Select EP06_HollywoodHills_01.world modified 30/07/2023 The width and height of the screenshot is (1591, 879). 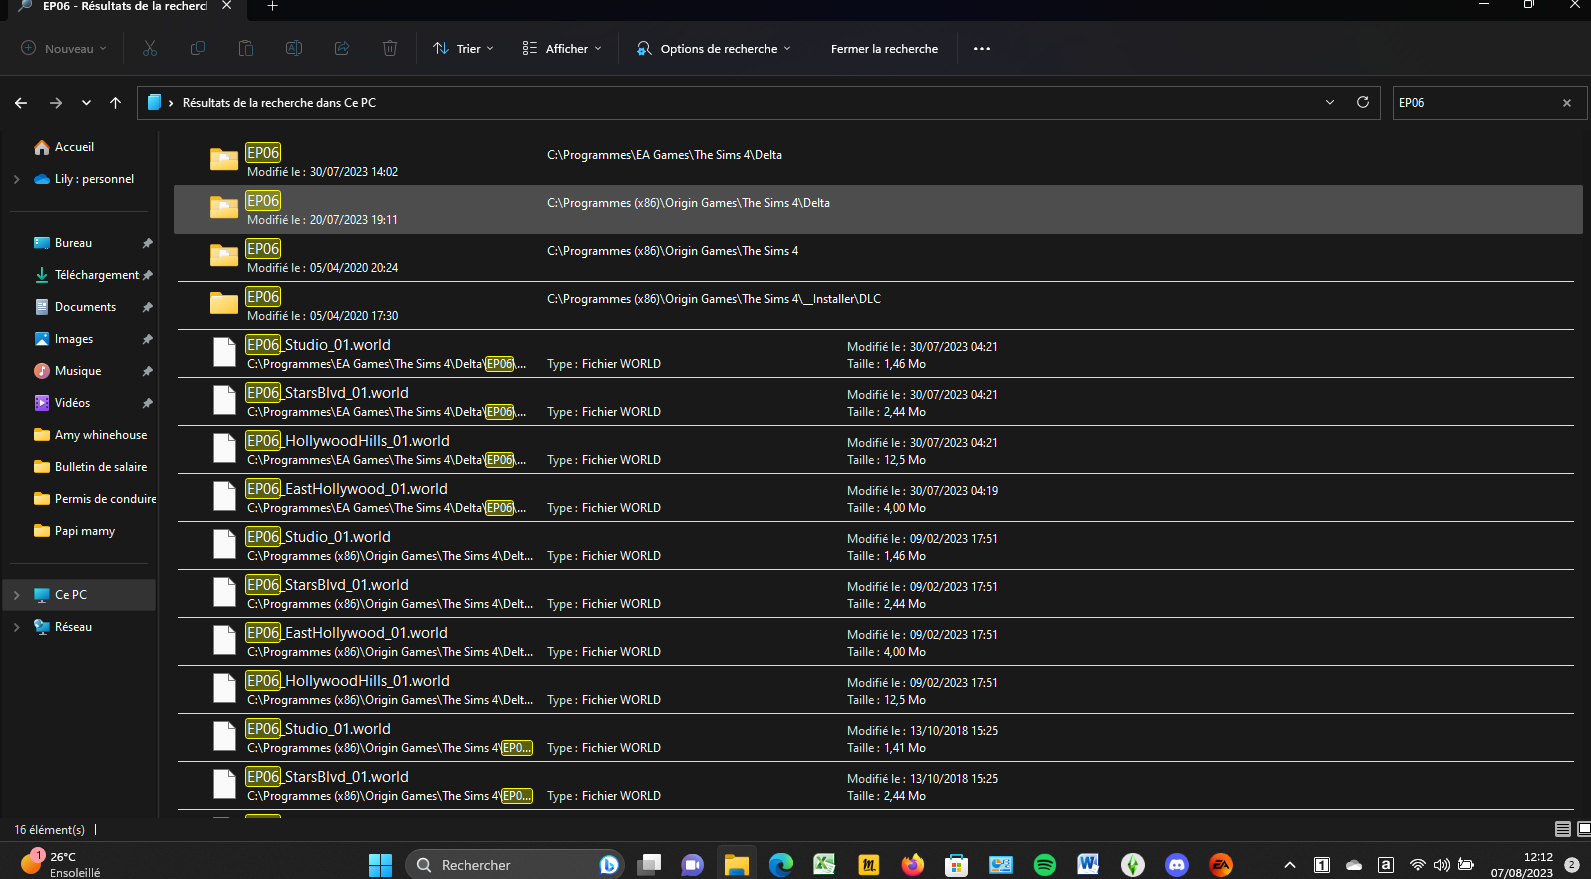(x=878, y=449)
